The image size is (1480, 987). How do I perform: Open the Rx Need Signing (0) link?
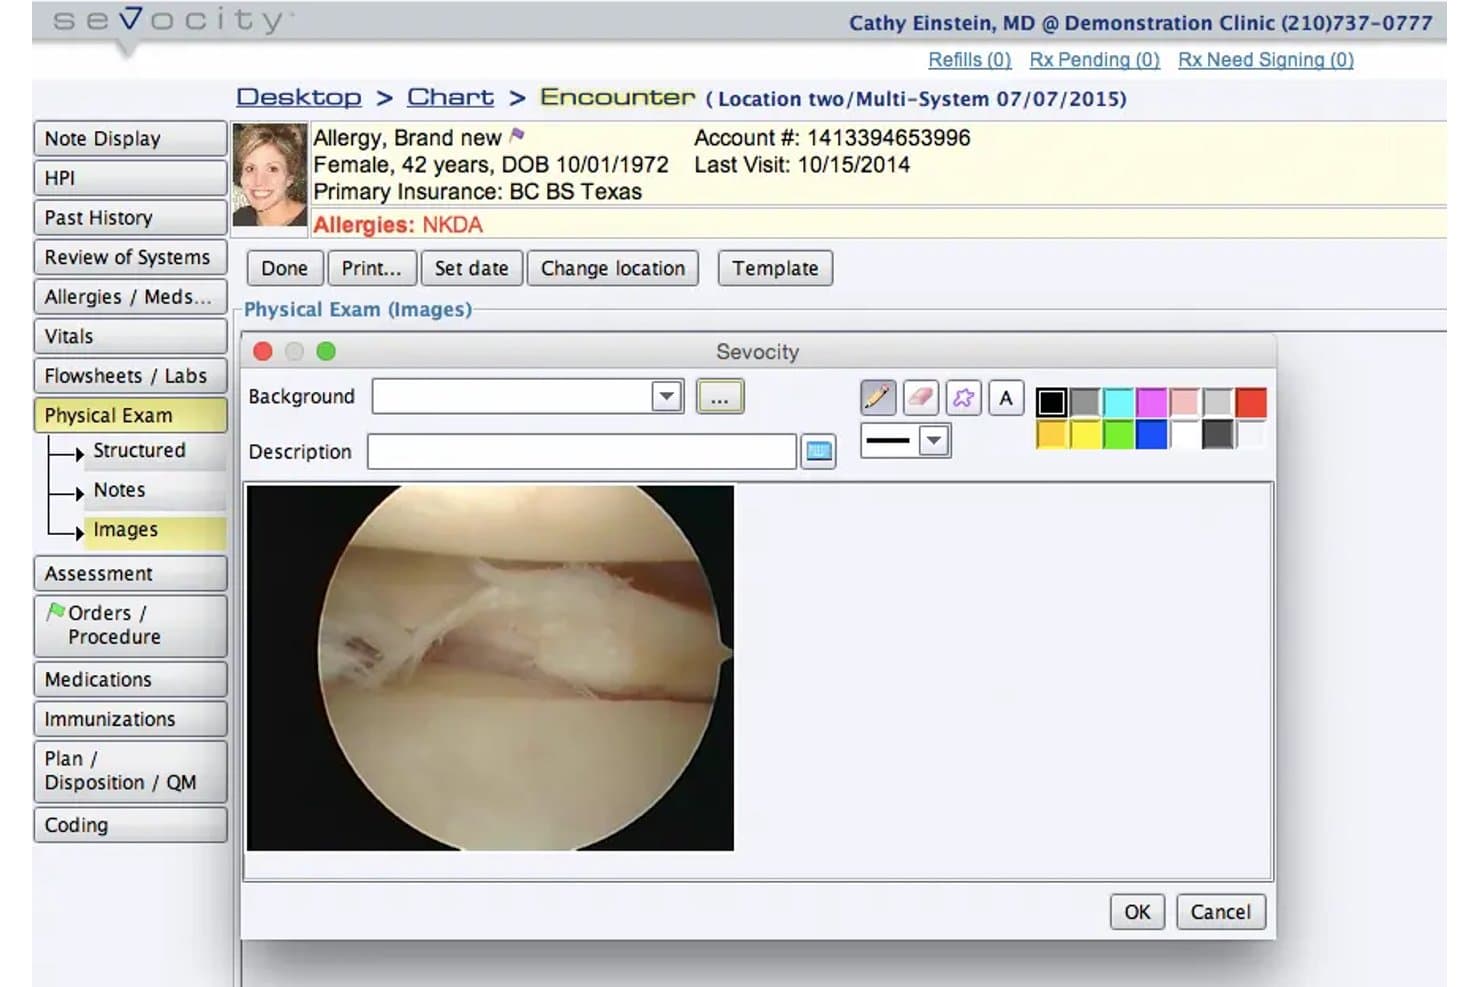click(x=1266, y=60)
